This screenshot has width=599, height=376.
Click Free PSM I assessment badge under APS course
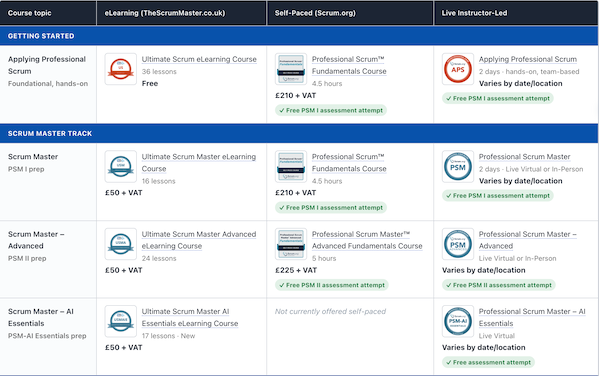498,98
